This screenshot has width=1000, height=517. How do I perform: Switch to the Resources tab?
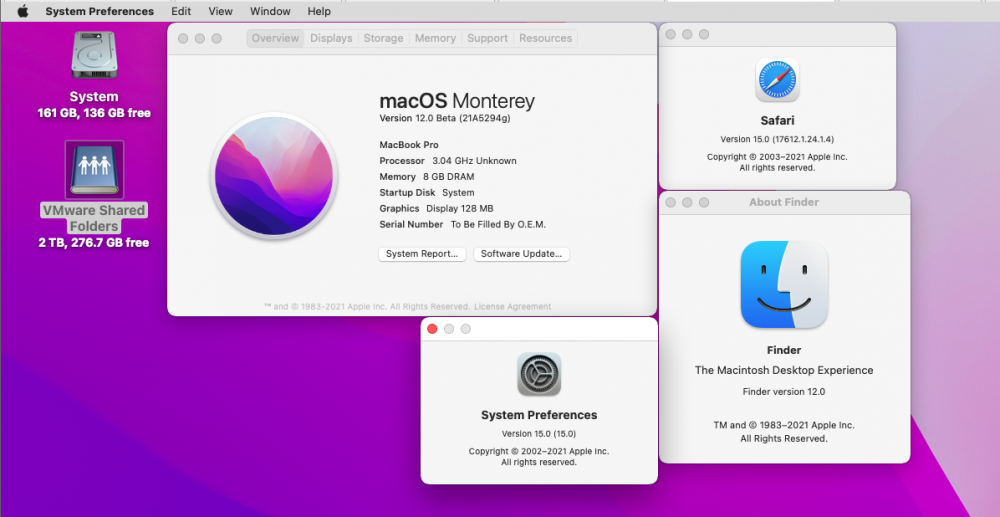pos(545,38)
